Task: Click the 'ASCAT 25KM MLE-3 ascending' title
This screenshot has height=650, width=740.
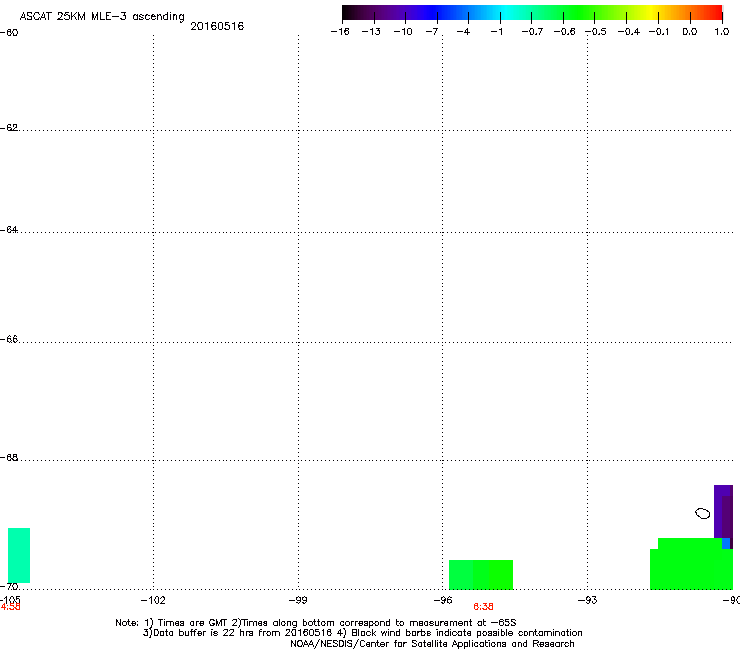Action: pyautogui.click(x=102, y=17)
